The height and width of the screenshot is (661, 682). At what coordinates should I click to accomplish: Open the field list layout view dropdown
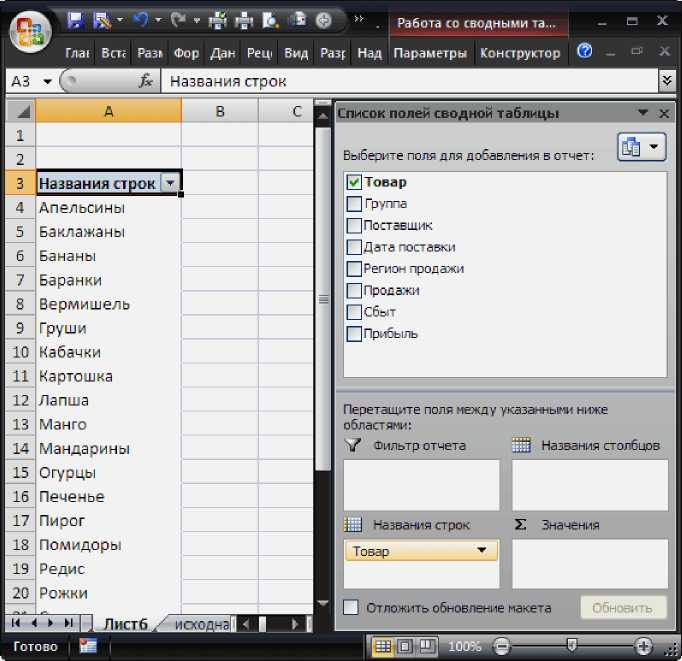click(641, 147)
